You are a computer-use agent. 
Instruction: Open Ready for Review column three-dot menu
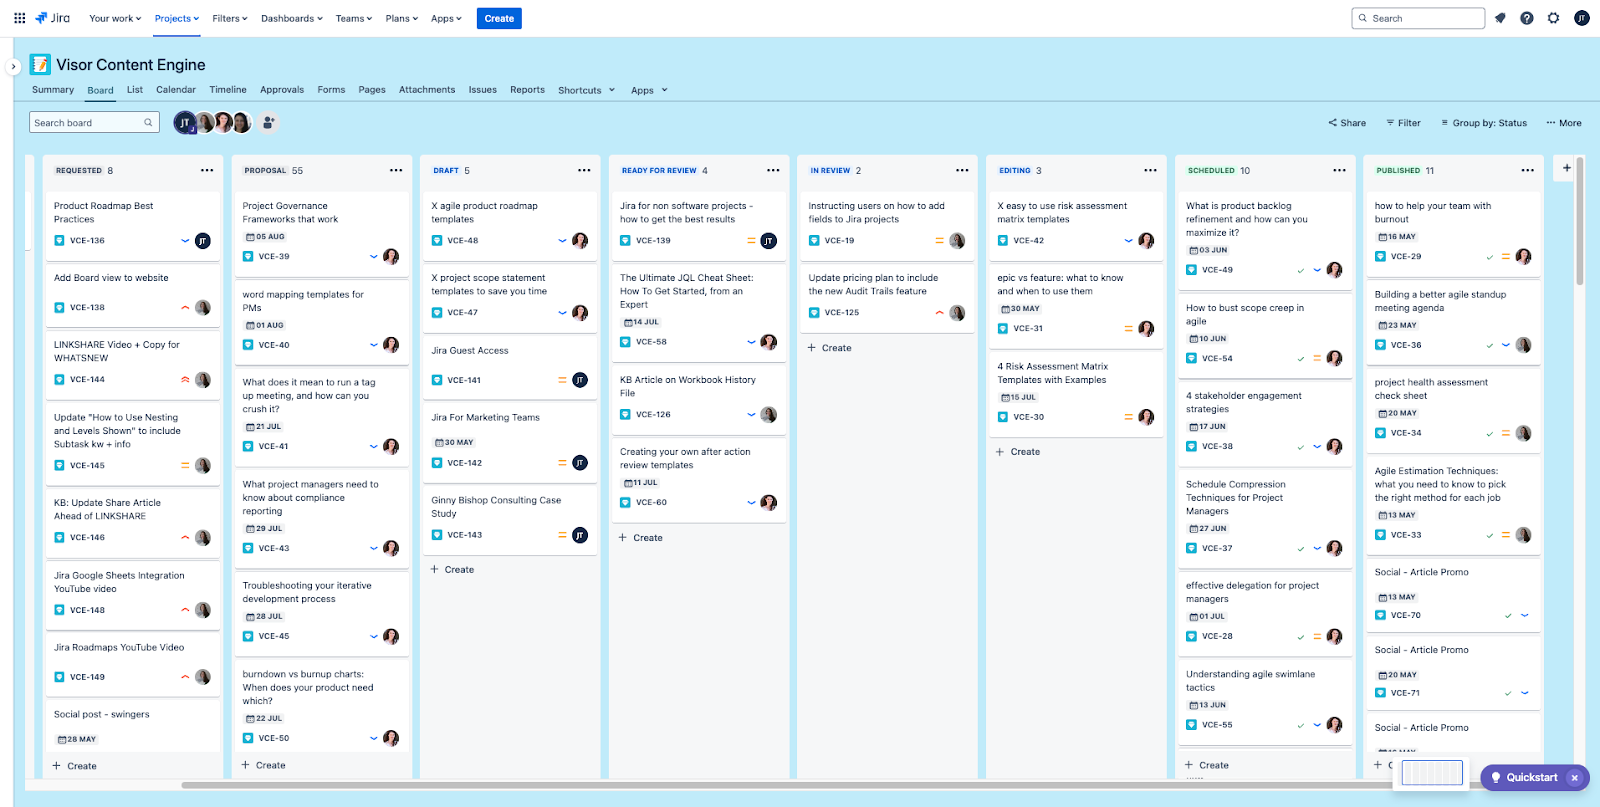(773, 170)
